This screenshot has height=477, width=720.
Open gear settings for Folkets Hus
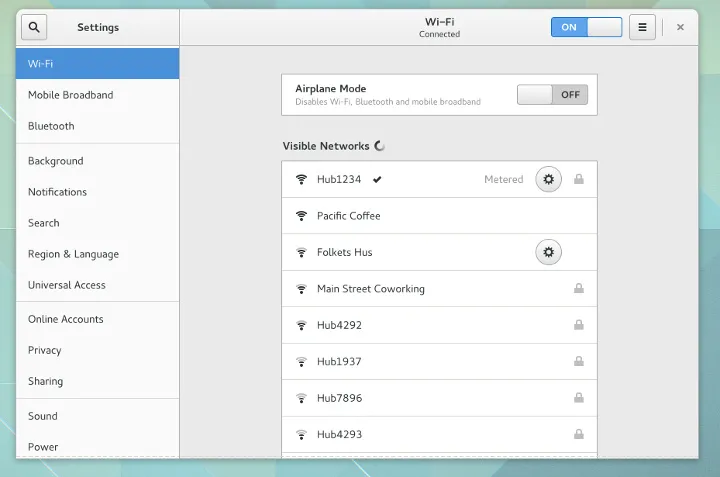tap(548, 252)
